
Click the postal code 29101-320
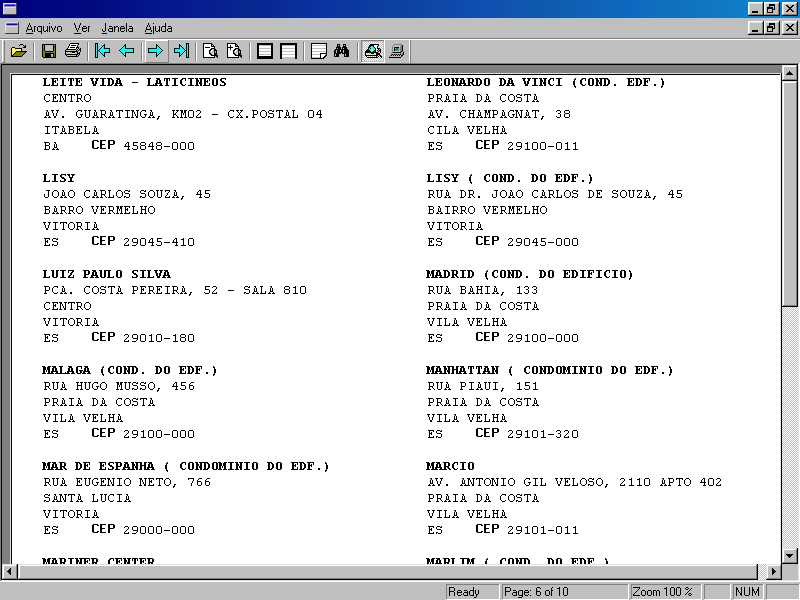(x=543, y=434)
